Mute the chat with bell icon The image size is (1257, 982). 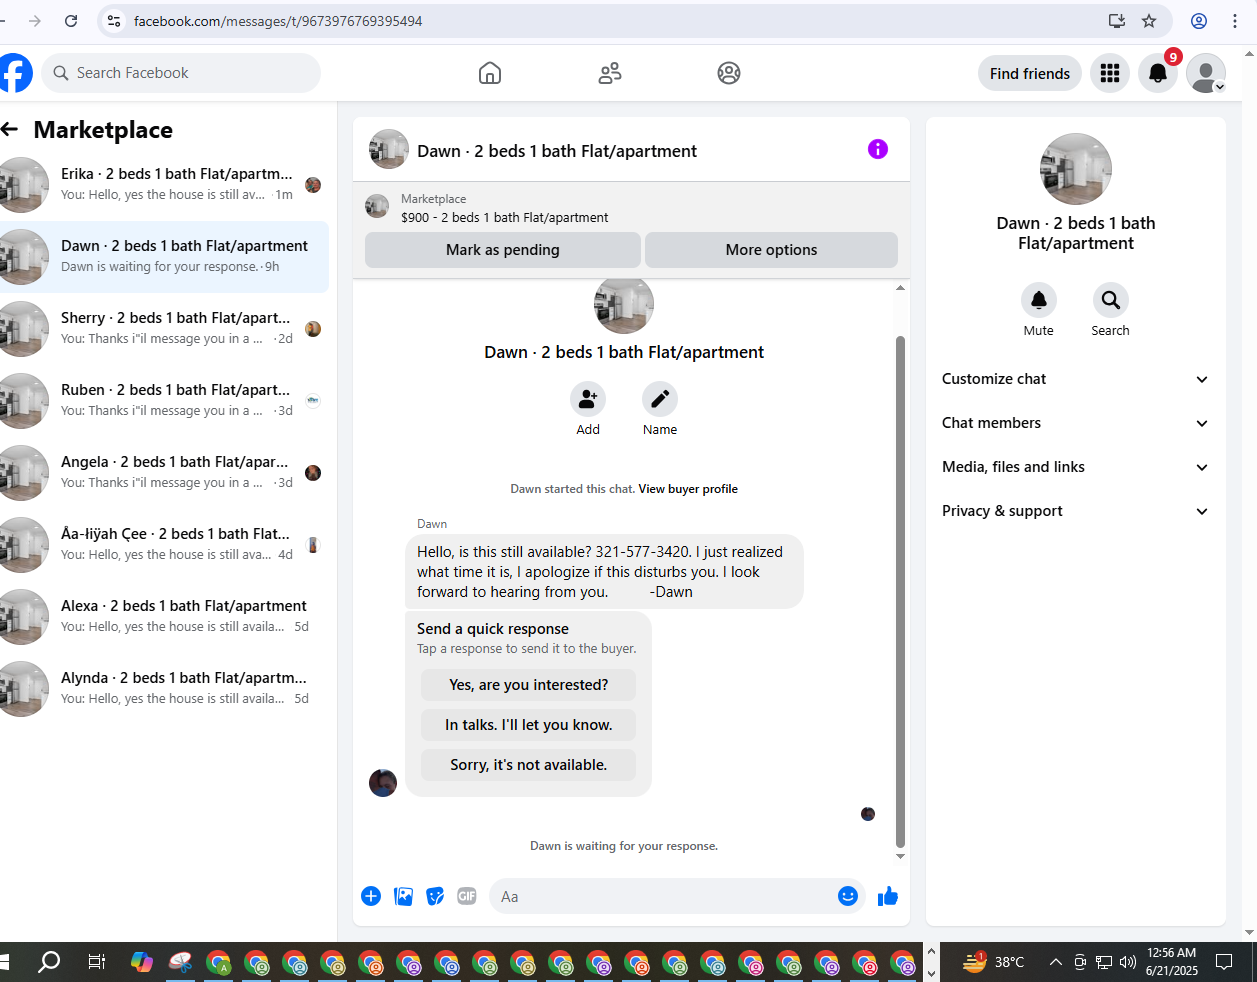click(1039, 300)
